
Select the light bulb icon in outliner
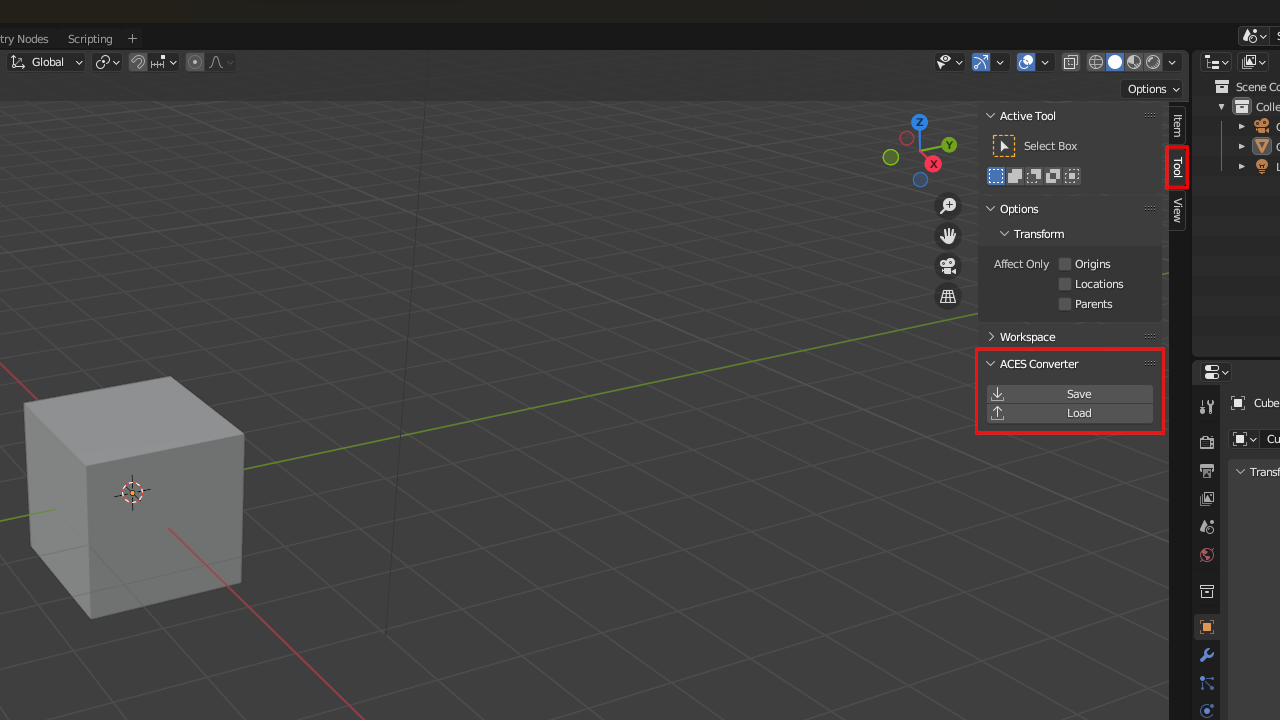(1262, 167)
